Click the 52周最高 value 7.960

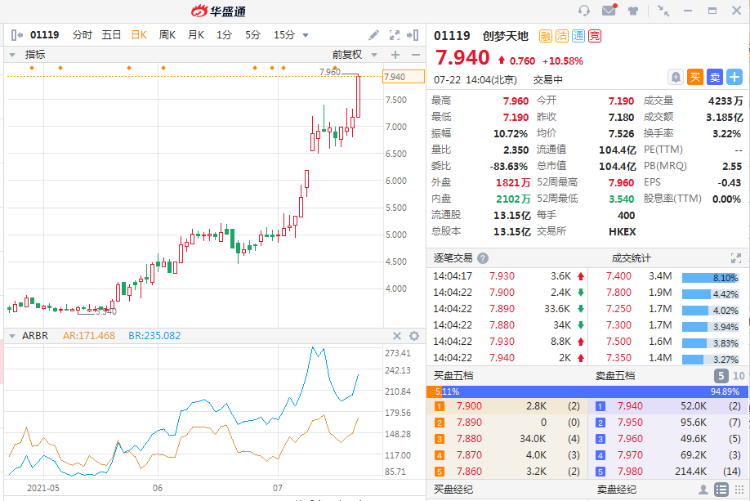[621, 183]
